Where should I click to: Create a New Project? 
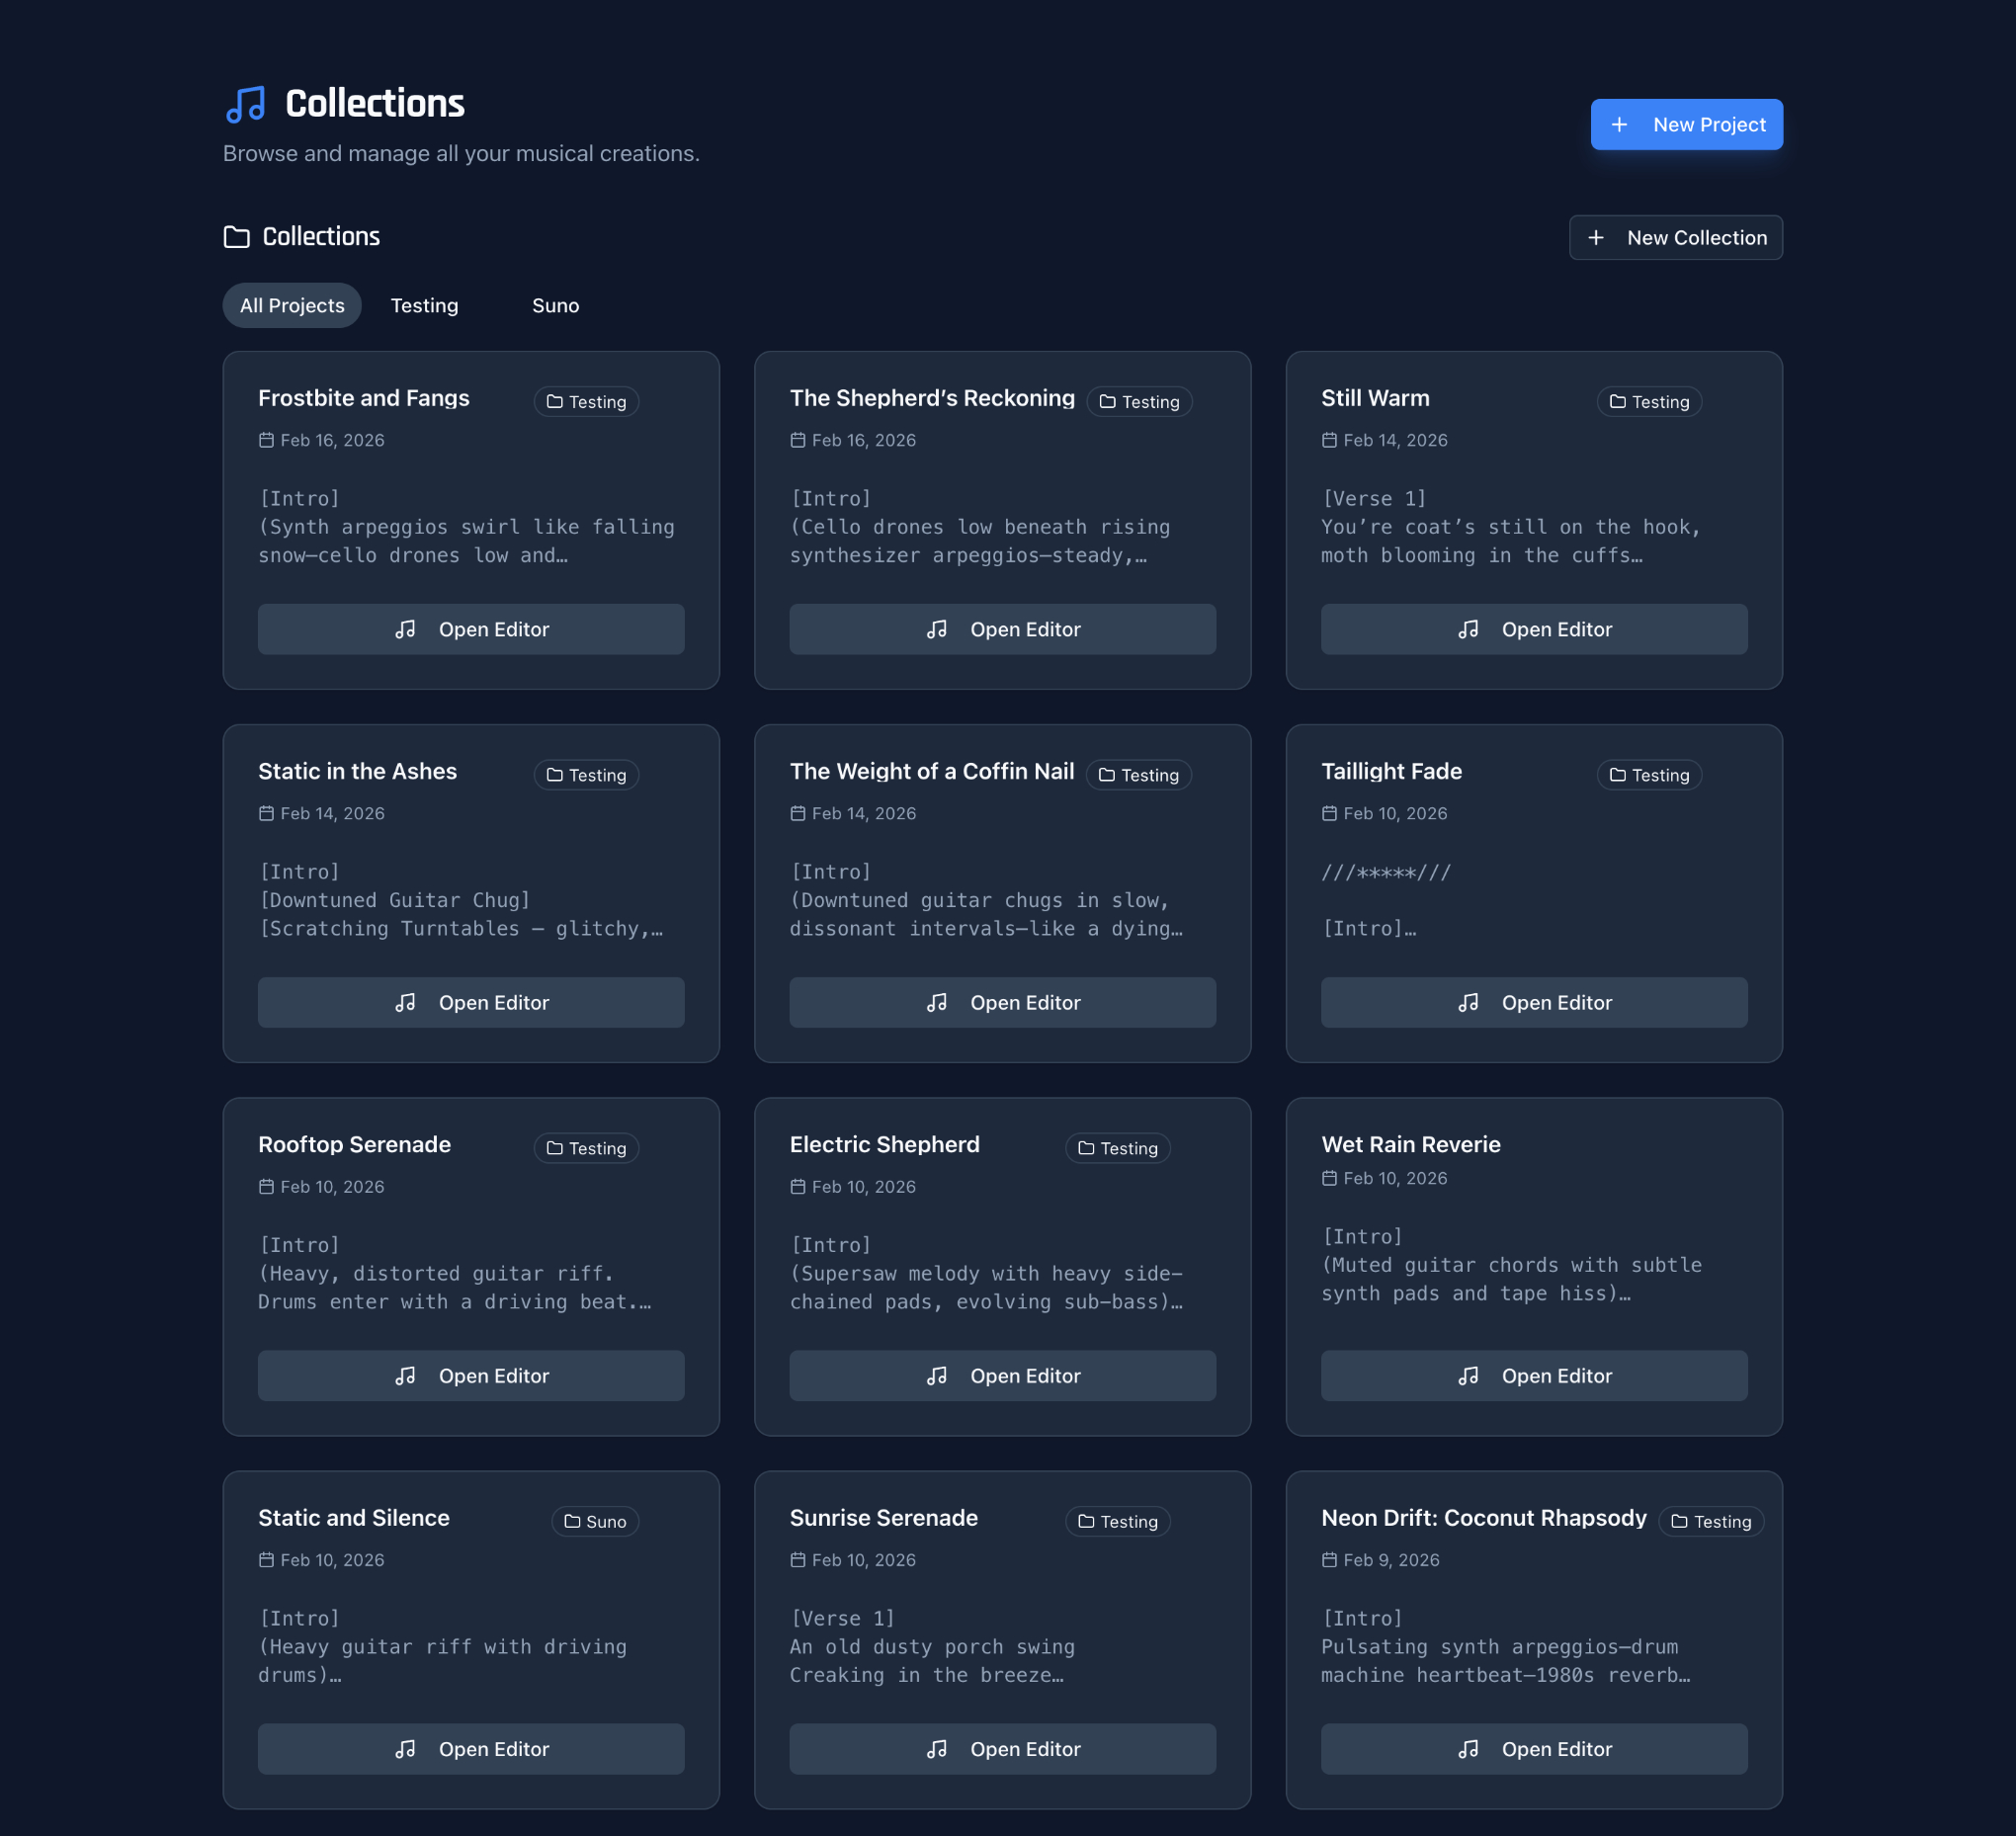point(1686,125)
